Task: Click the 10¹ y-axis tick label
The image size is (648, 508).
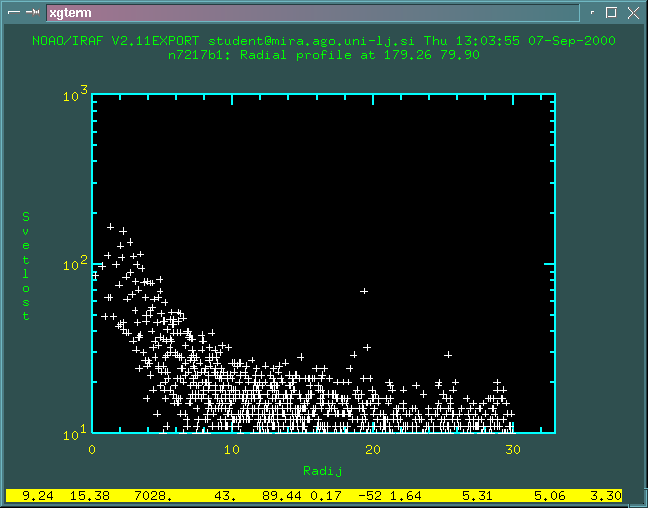Action: coord(76,434)
